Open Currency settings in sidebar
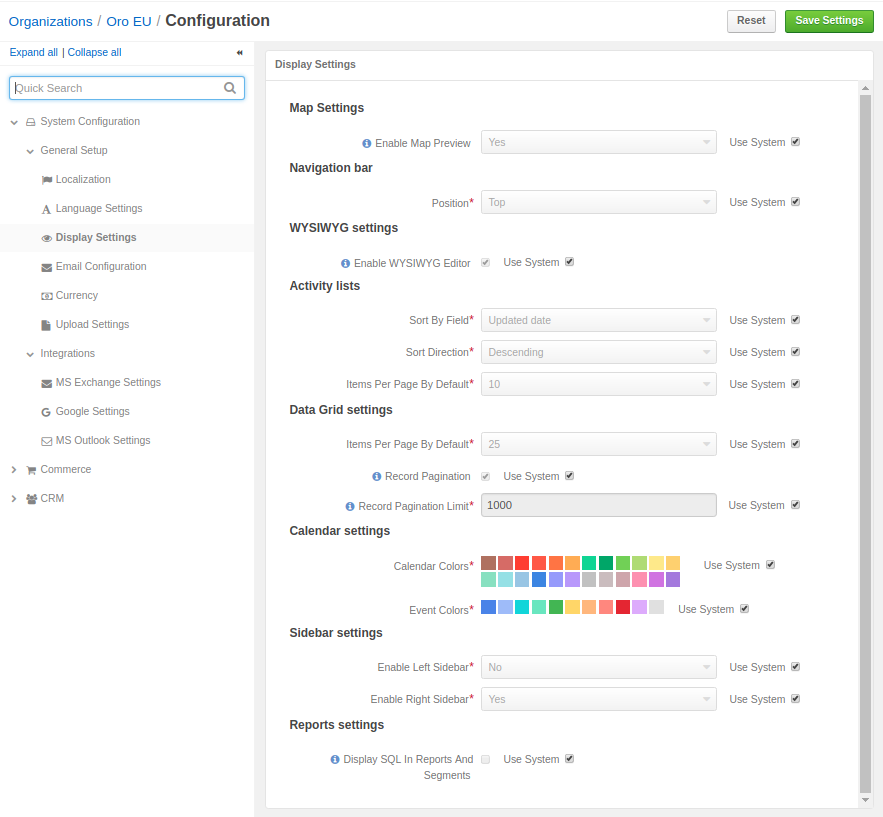 point(77,296)
